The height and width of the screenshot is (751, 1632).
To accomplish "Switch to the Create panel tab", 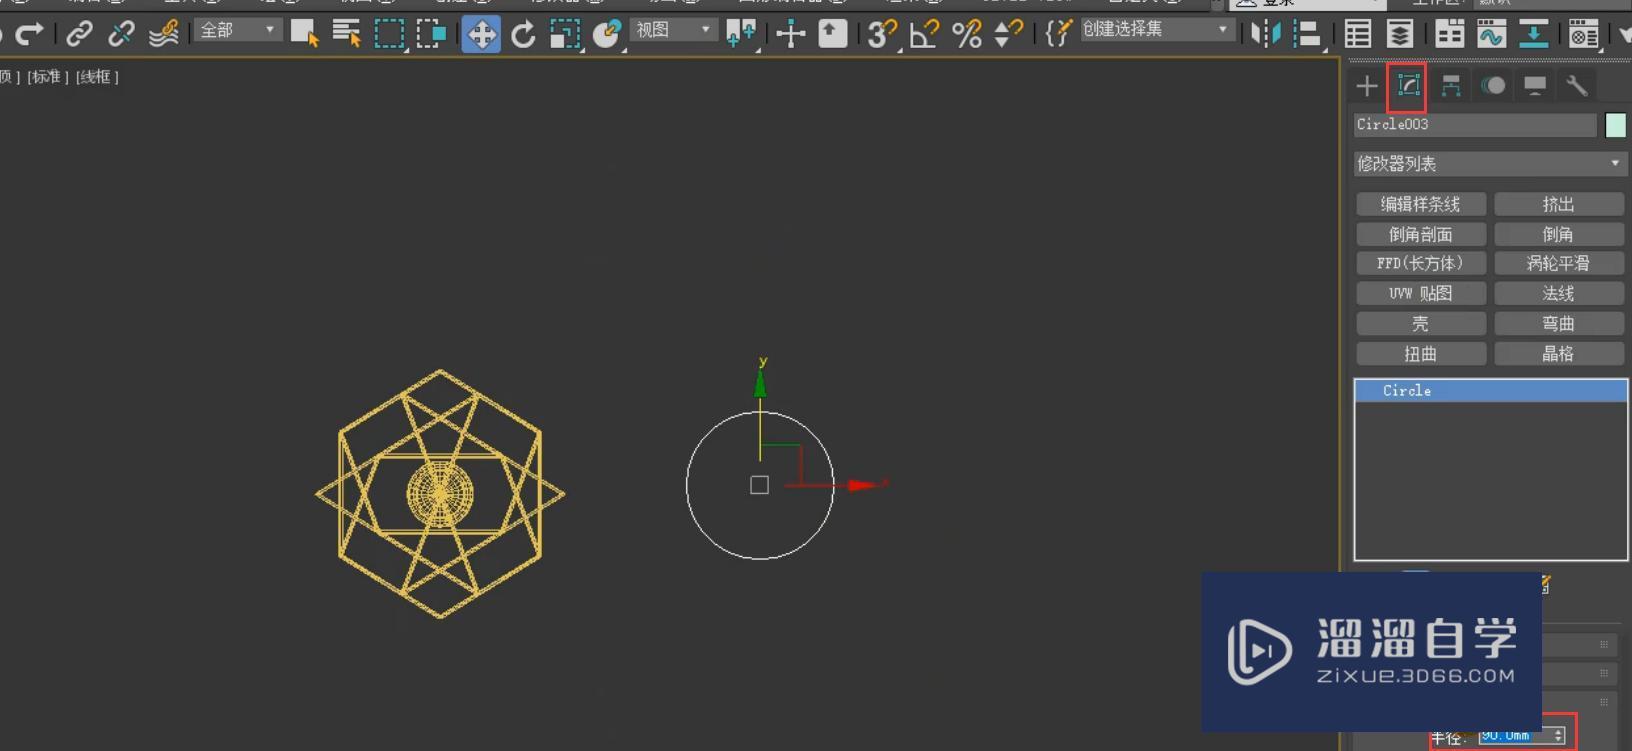I will [x=1366, y=86].
